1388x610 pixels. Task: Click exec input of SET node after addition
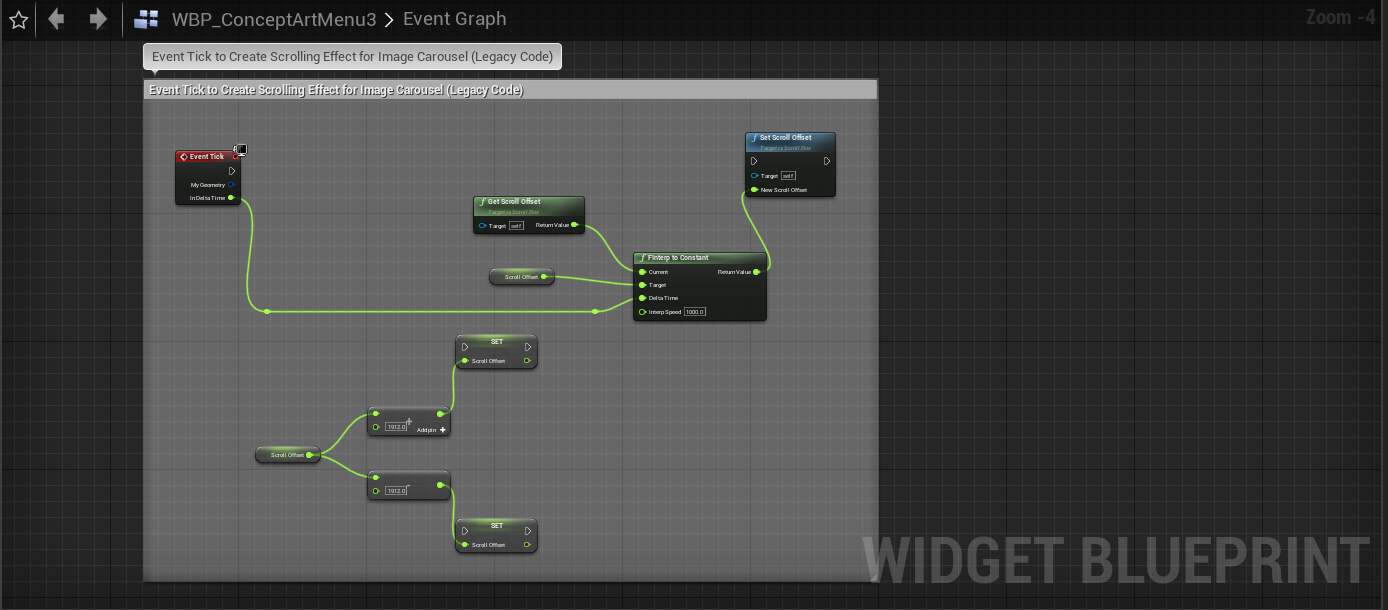click(x=465, y=348)
